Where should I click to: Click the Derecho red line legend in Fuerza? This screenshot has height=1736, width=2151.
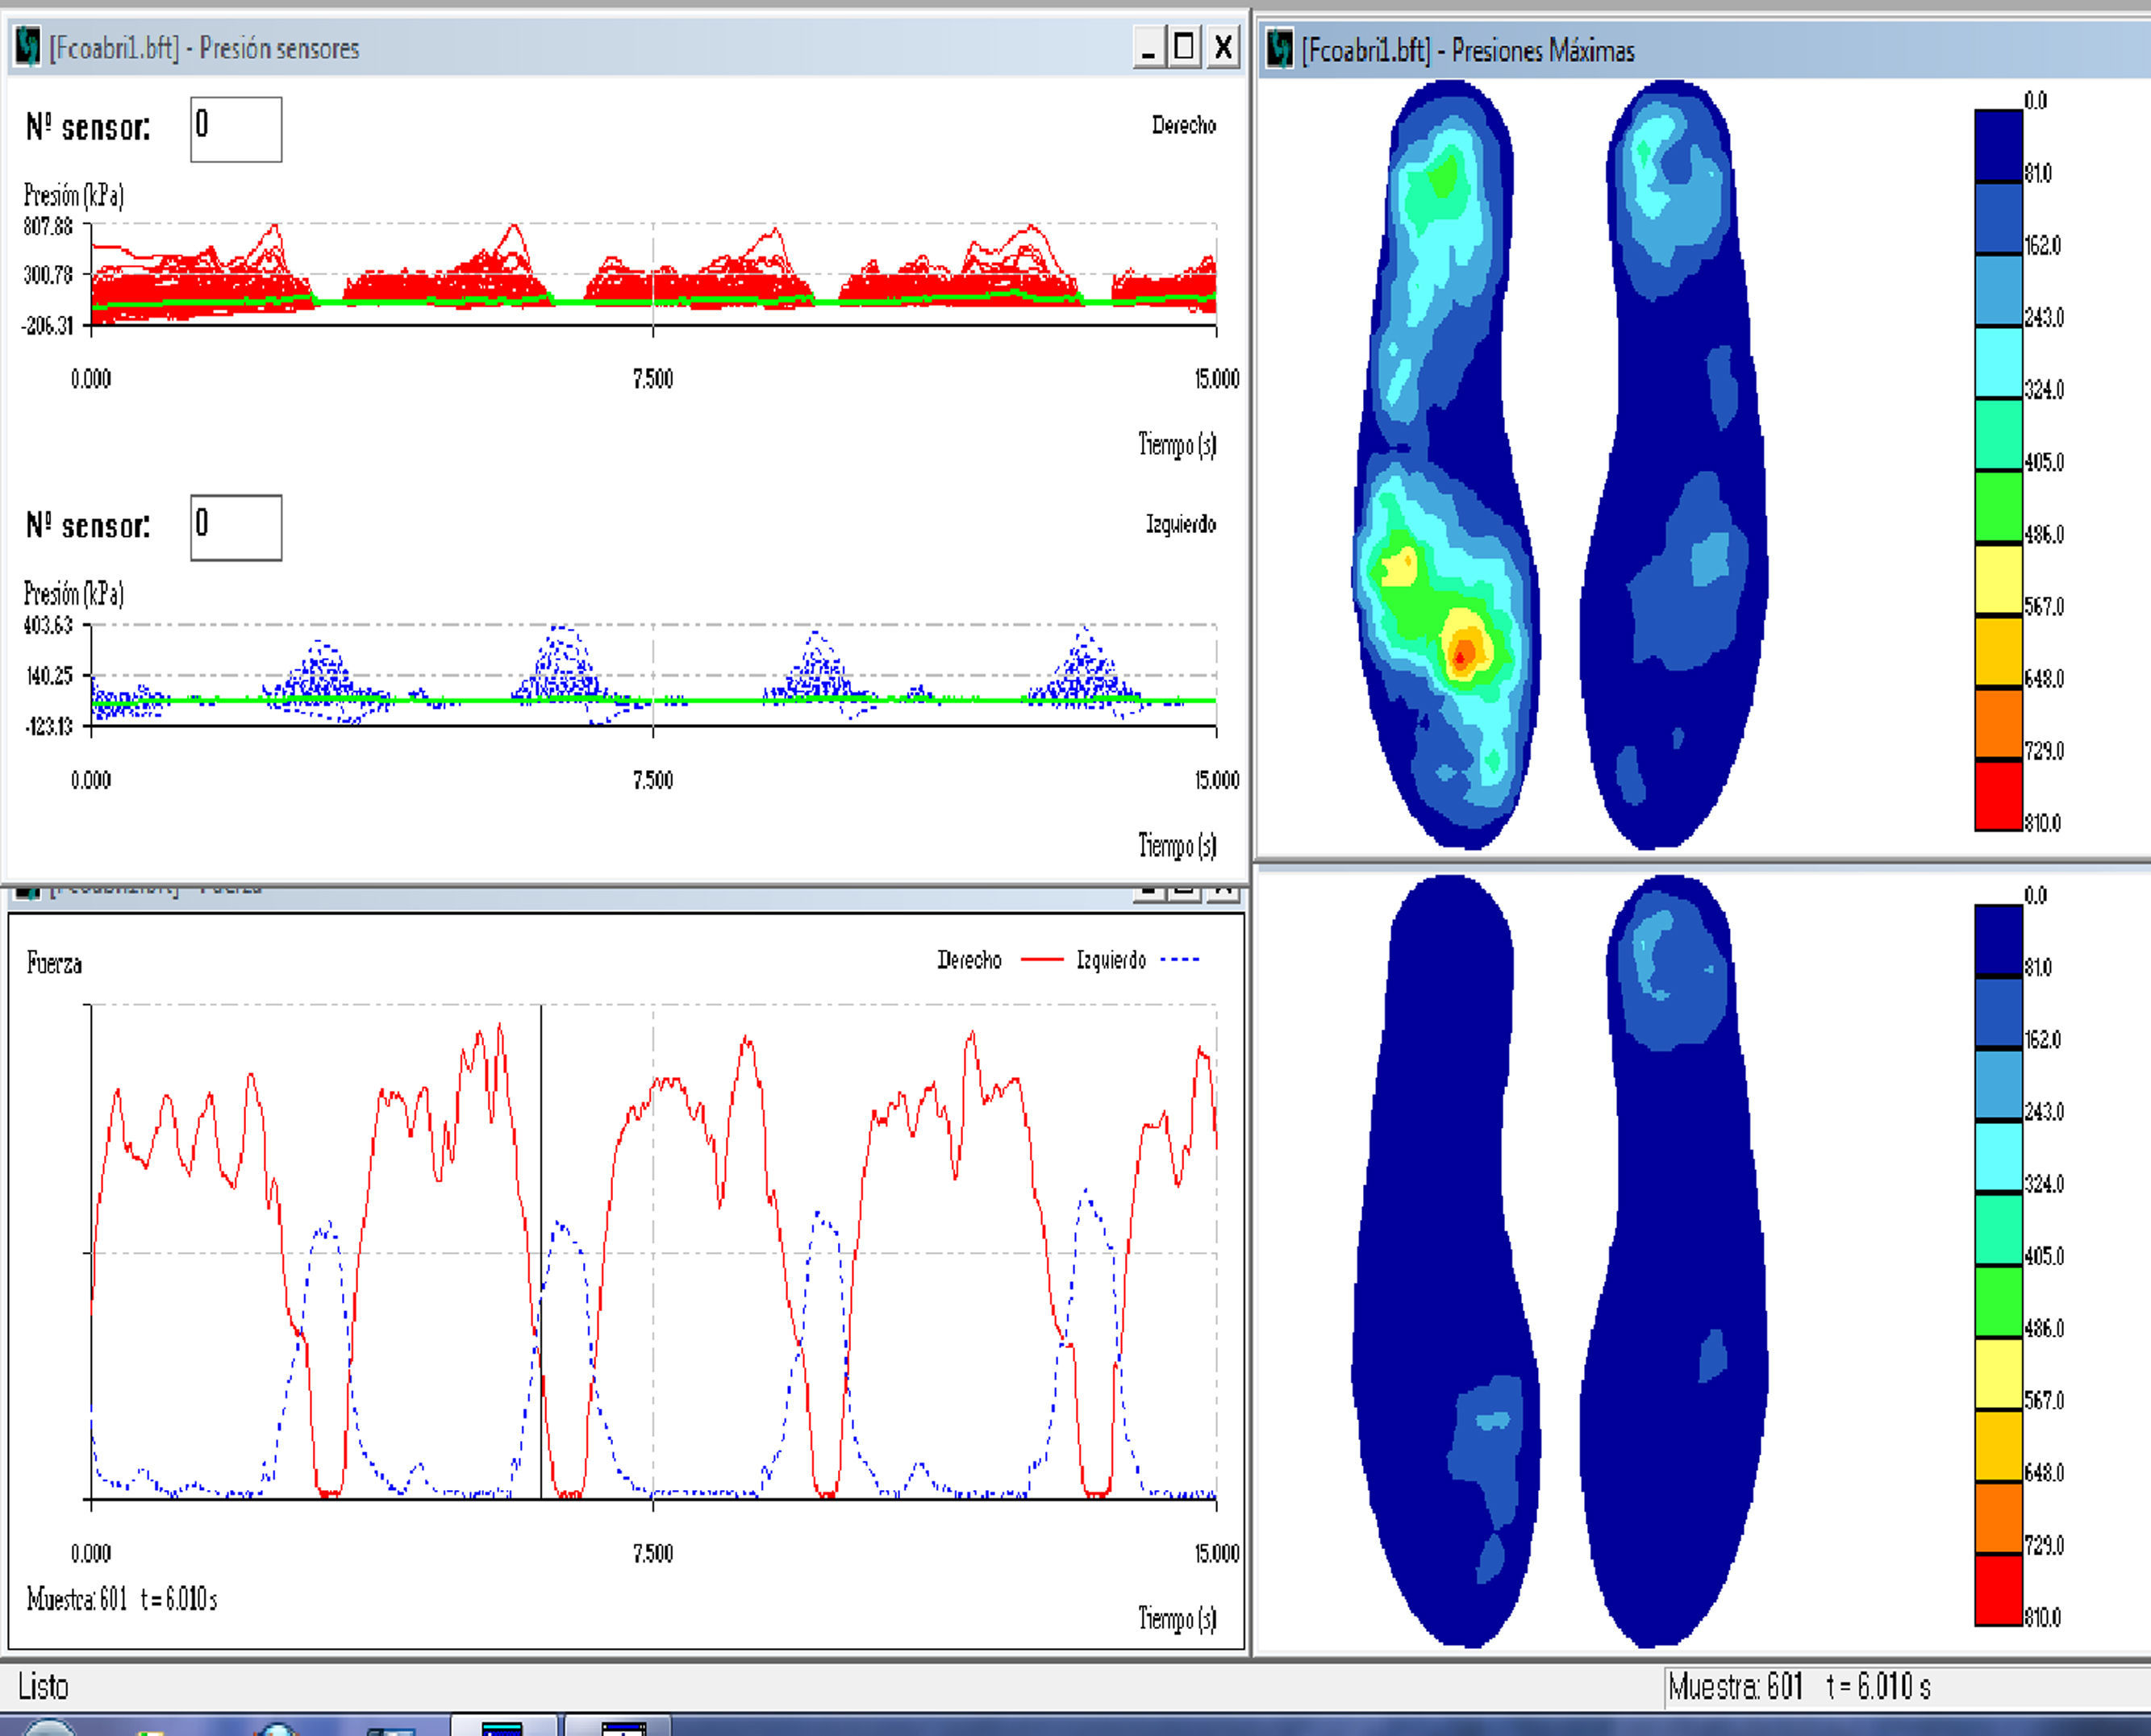[x=1041, y=960]
